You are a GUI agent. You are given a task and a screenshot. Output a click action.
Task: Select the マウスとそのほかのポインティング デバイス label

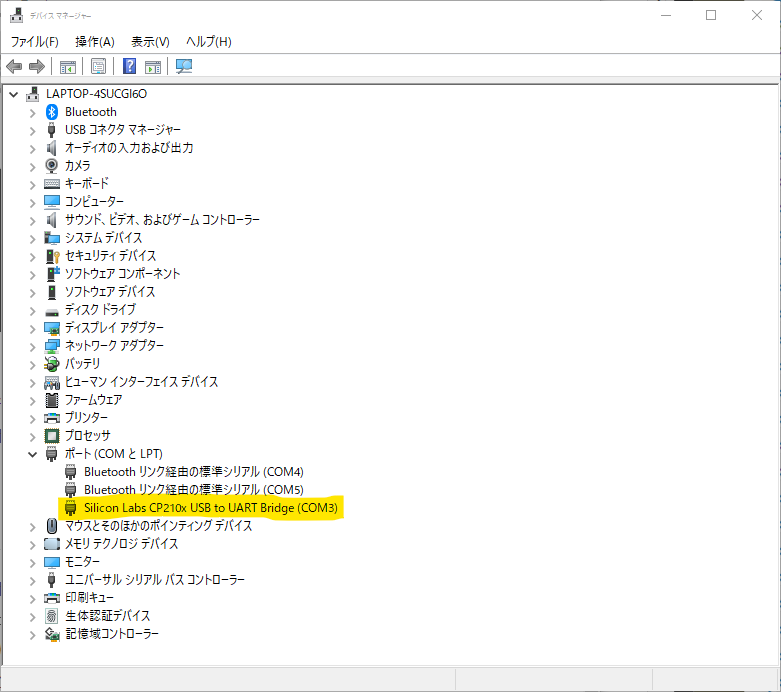click(x=158, y=526)
